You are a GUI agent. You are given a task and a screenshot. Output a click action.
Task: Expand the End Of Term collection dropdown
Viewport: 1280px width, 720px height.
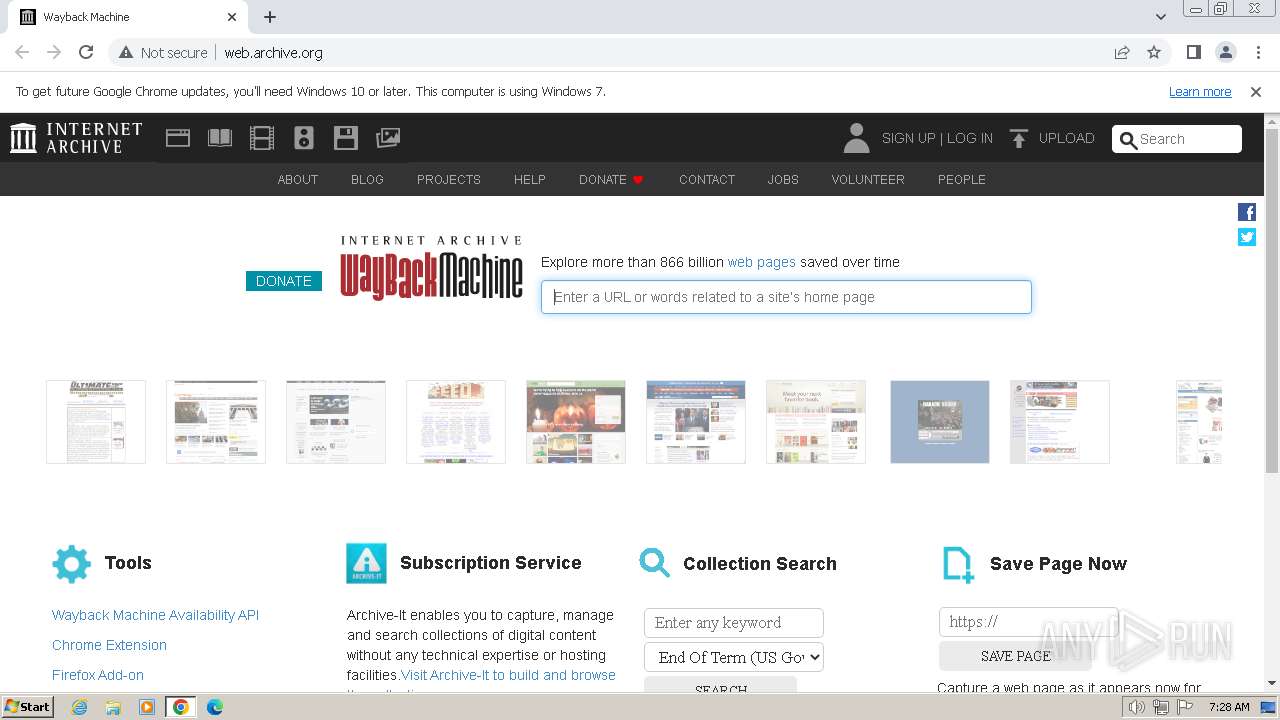(734, 657)
